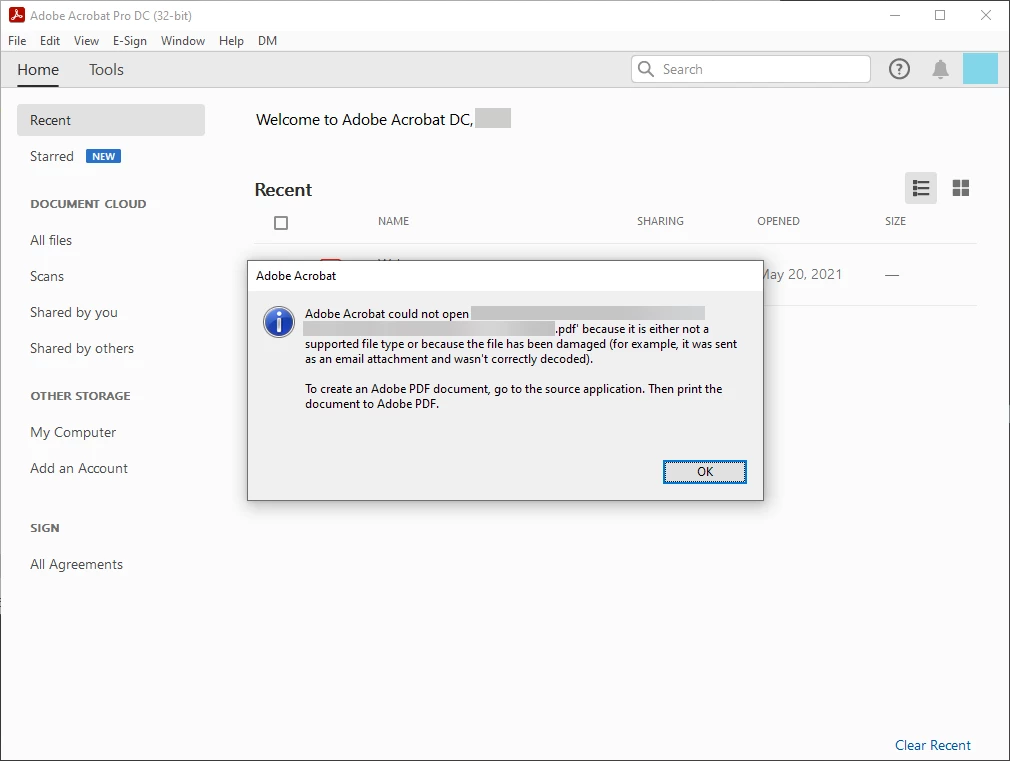Viewport: 1010px width, 761px height.
Task: Open the DM menu
Action: [x=267, y=41]
